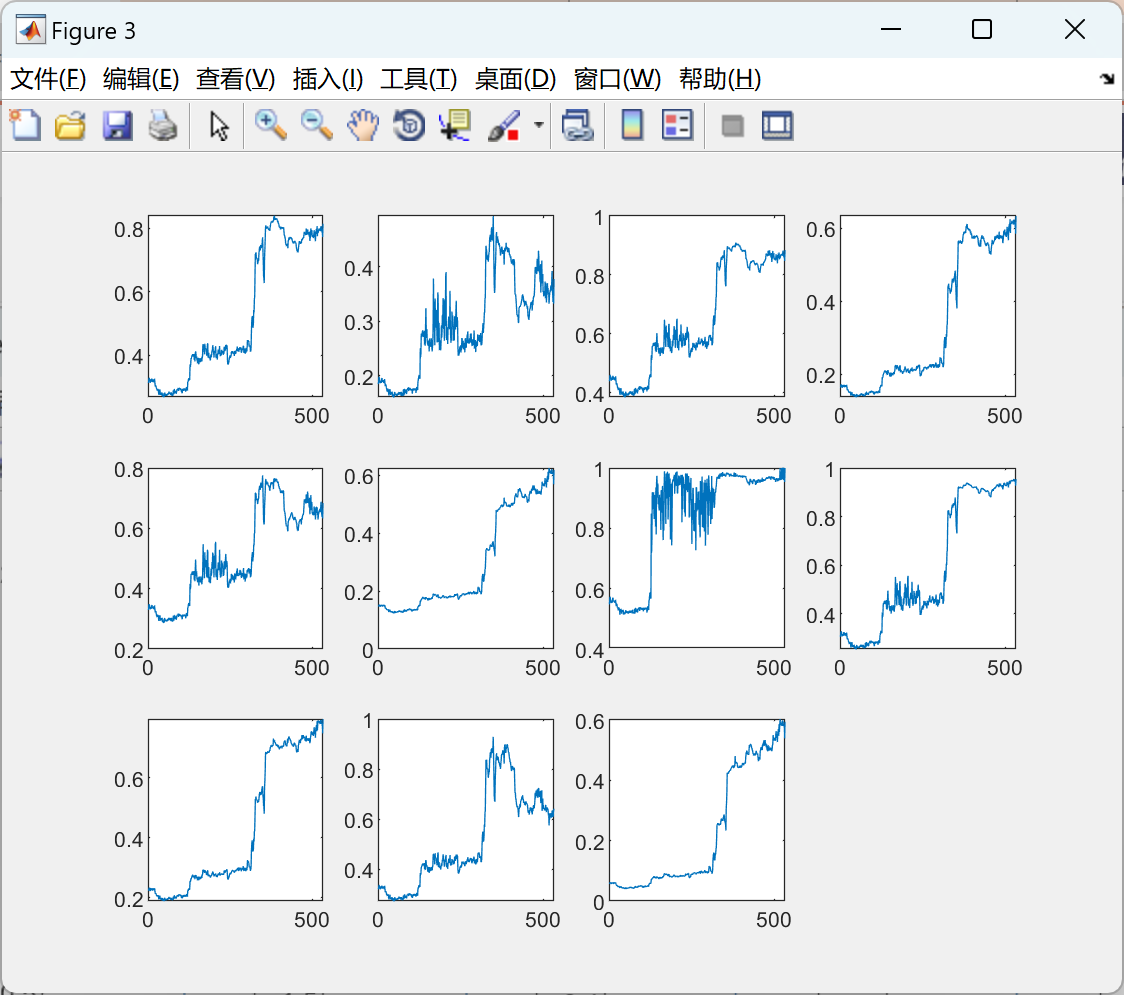
Task: Click the dock figure arrow in menu bar
Action: (x=1107, y=79)
